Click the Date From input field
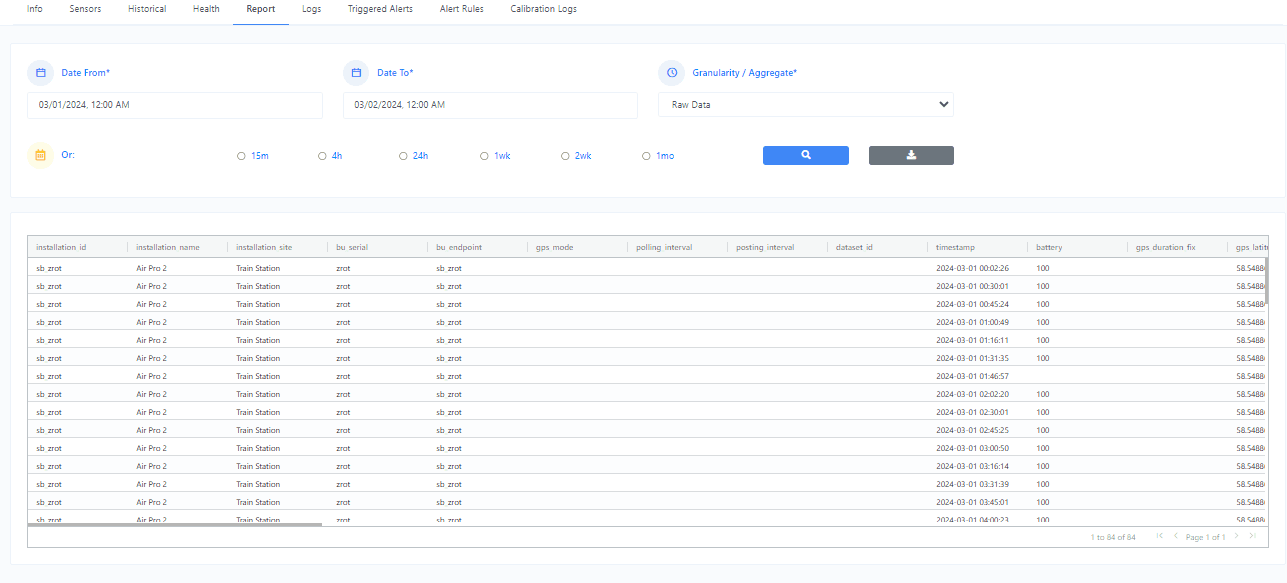The height and width of the screenshot is (583, 1287). pos(175,104)
